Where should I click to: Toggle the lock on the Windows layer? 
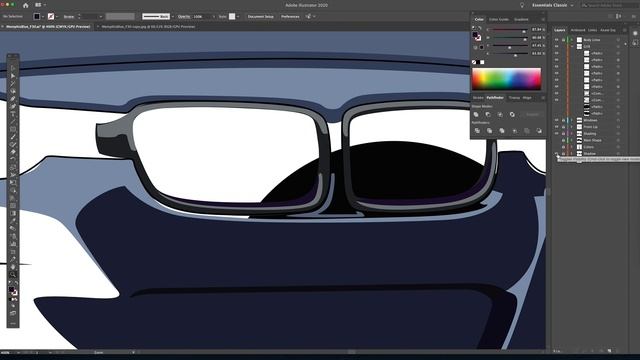(x=563, y=120)
